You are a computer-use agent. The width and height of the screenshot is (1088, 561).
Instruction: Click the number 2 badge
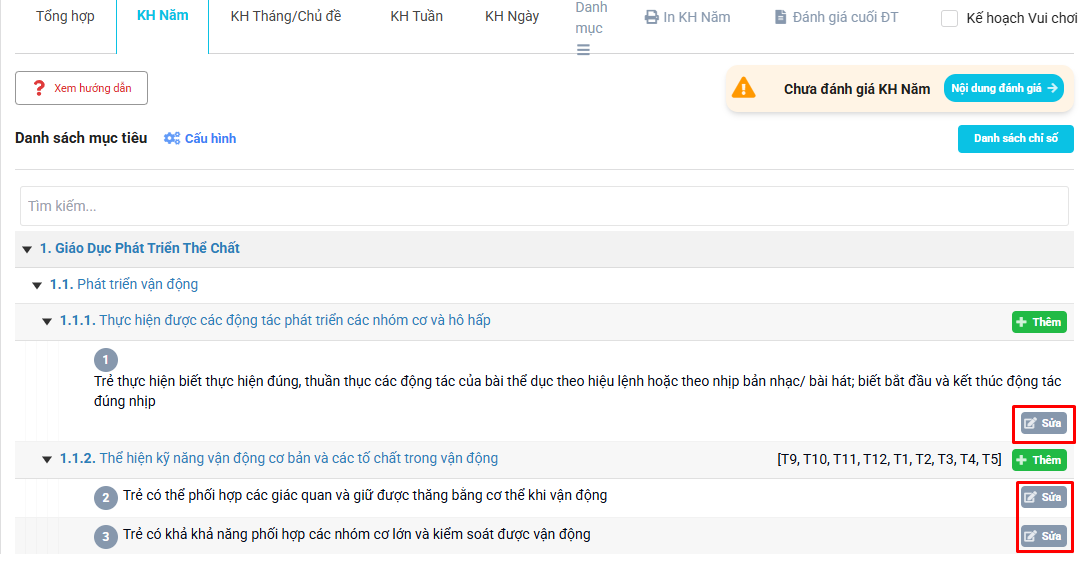point(105,497)
